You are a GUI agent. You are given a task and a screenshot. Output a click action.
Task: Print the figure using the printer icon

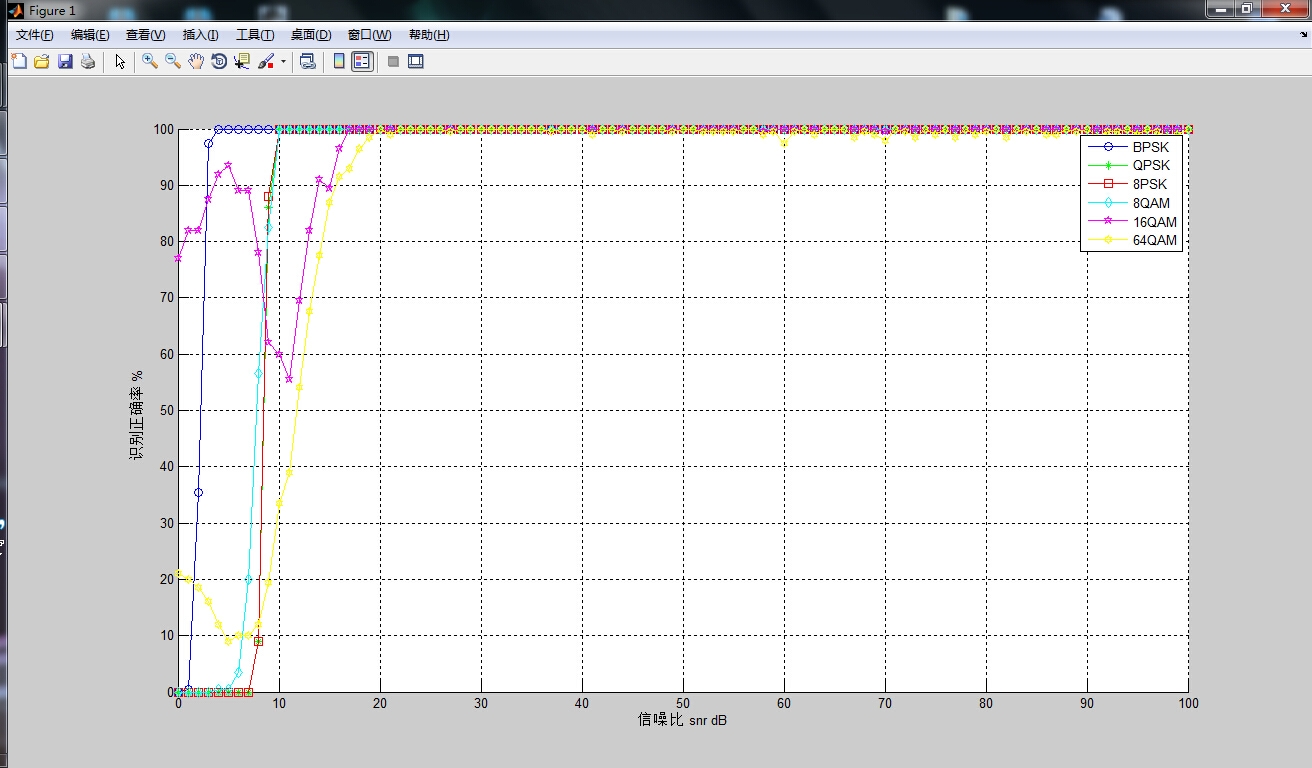88,61
